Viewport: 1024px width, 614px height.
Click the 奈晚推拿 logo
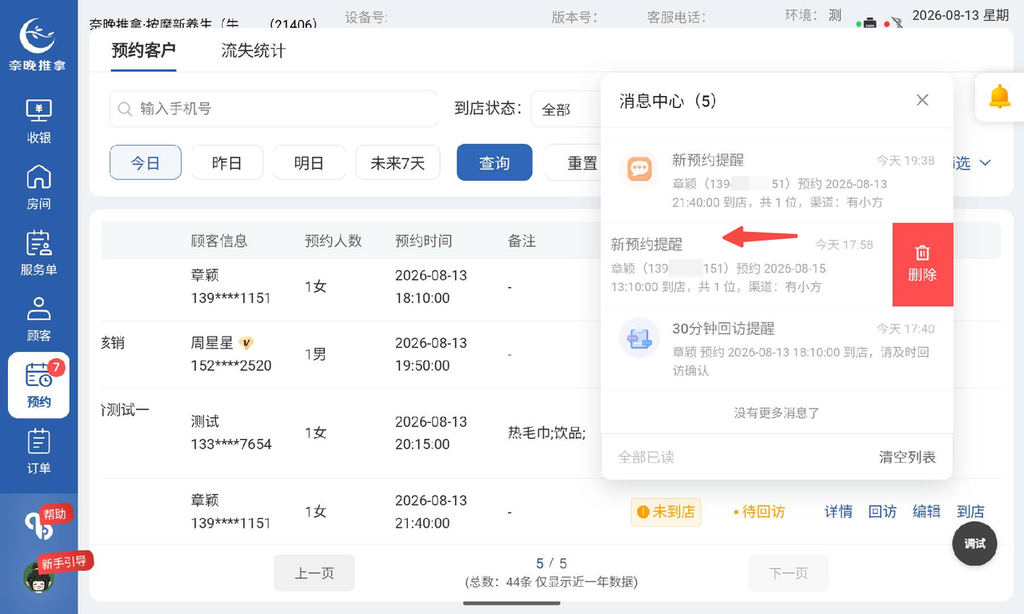coord(38,44)
